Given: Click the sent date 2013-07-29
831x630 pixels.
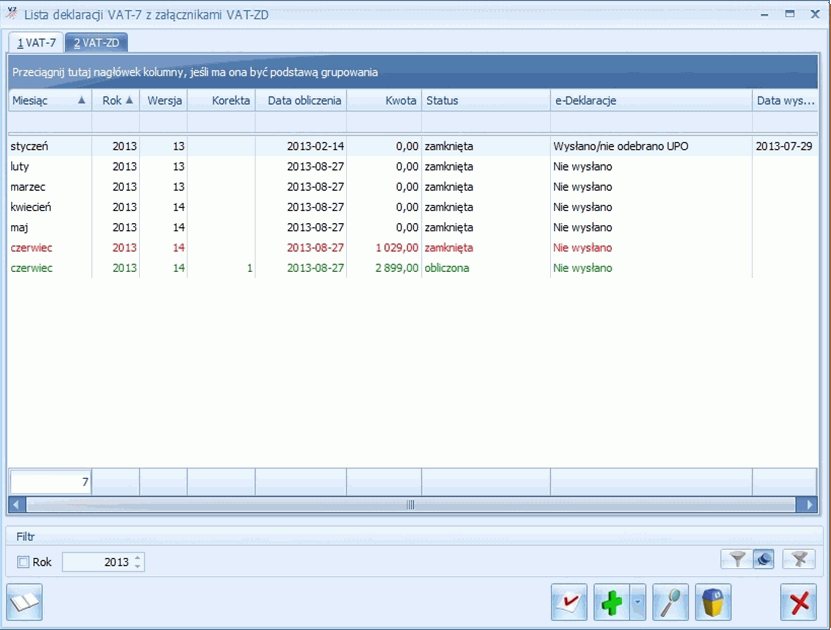Looking at the screenshot, I should tap(784, 146).
